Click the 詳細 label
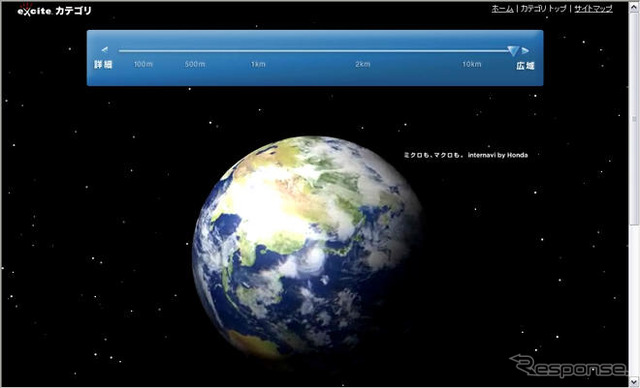Image resolution: width=640 pixels, height=388 pixels. tap(103, 64)
